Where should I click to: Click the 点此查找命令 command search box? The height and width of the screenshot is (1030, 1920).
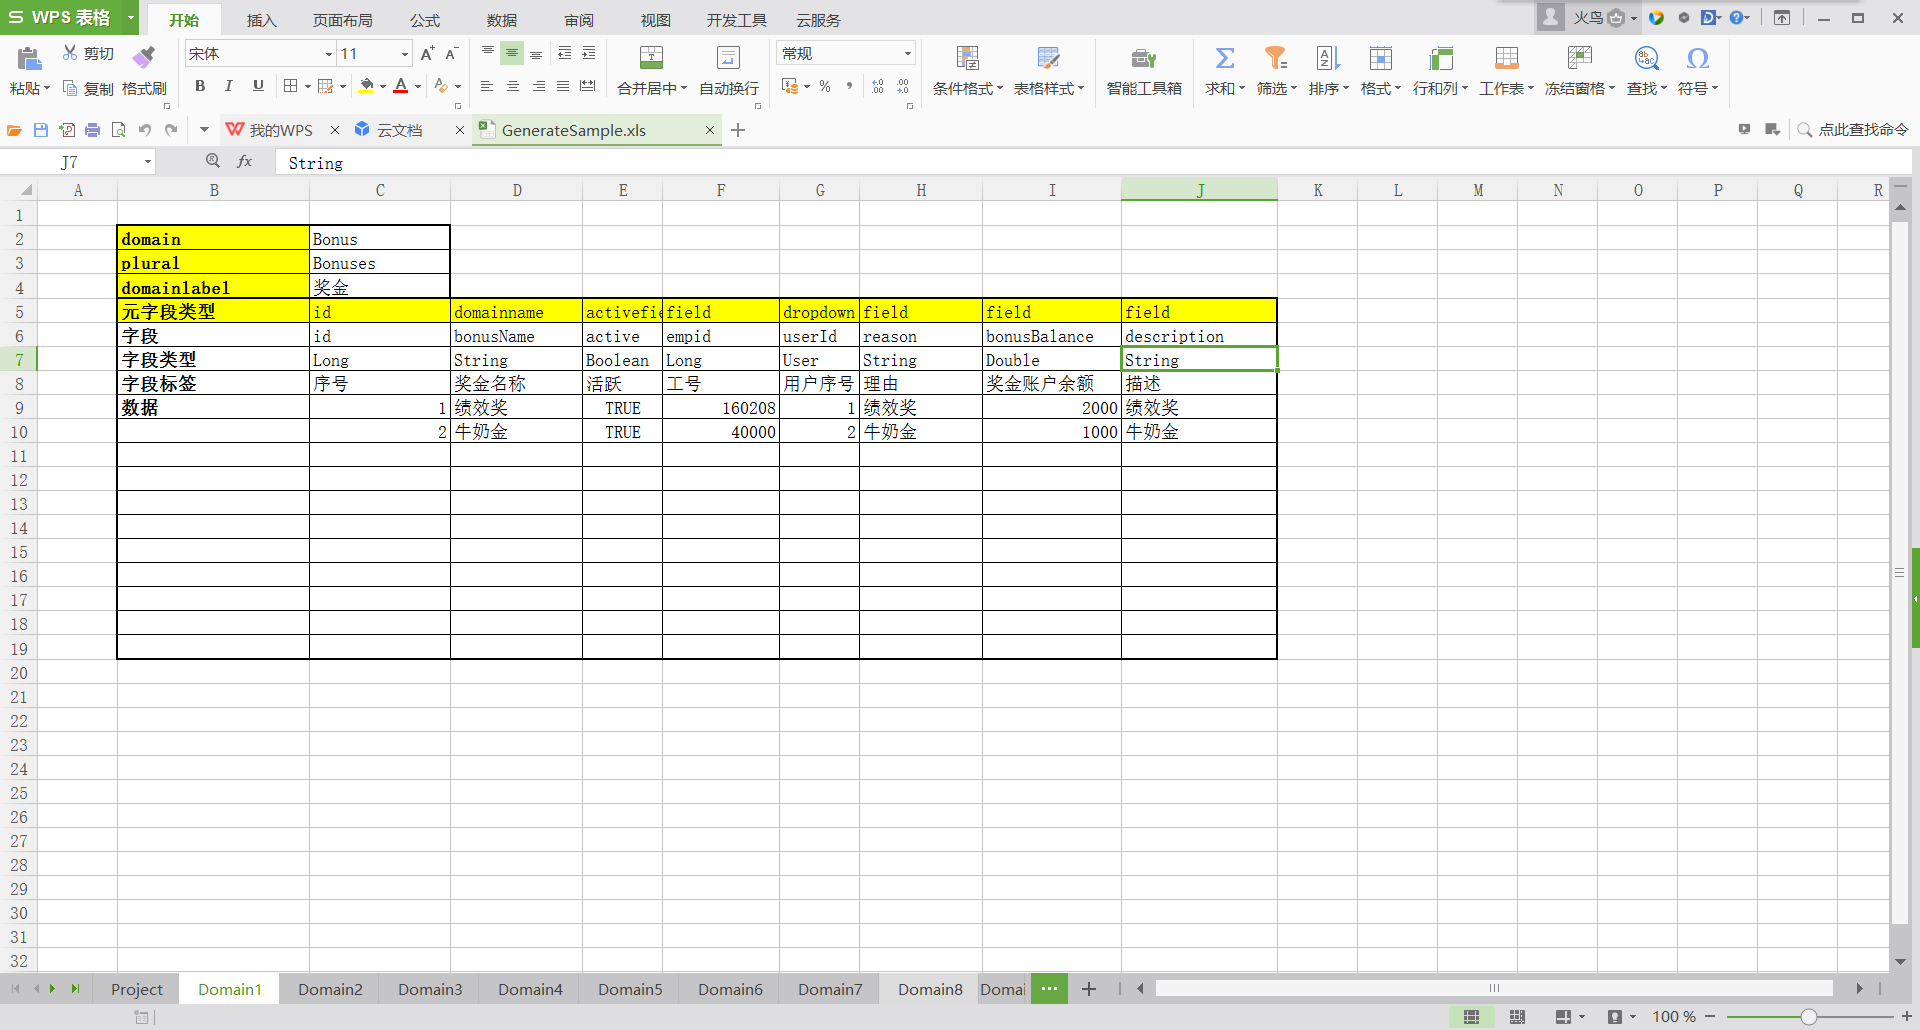click(1853, 130)
